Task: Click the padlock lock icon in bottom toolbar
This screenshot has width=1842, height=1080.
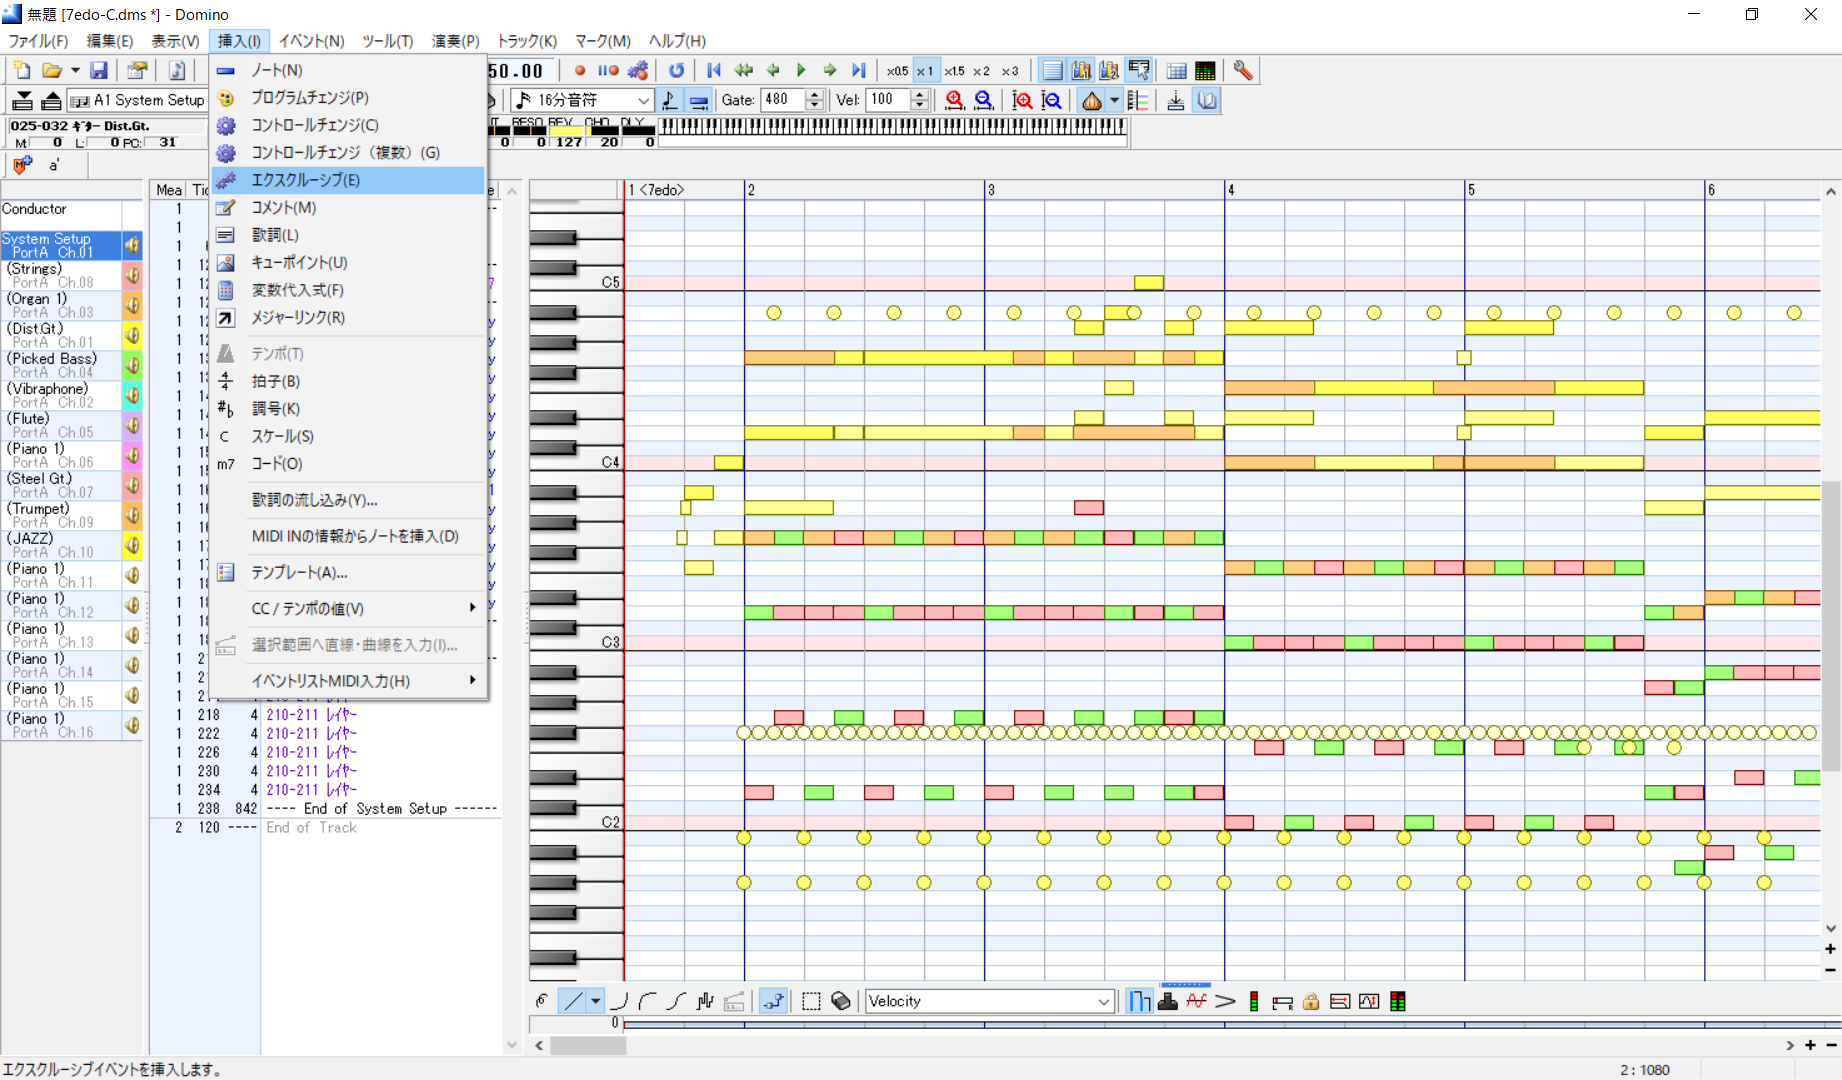Action: coord(1311,1001)
